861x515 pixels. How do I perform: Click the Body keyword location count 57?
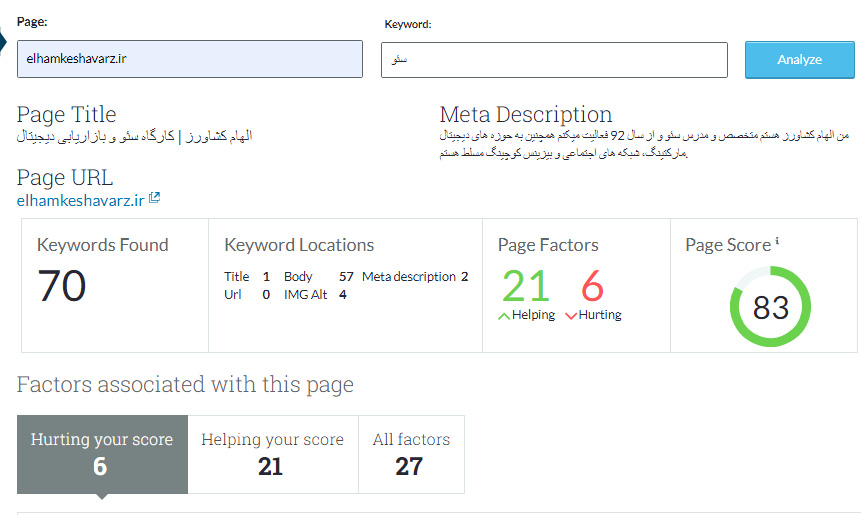click(346, 277)
